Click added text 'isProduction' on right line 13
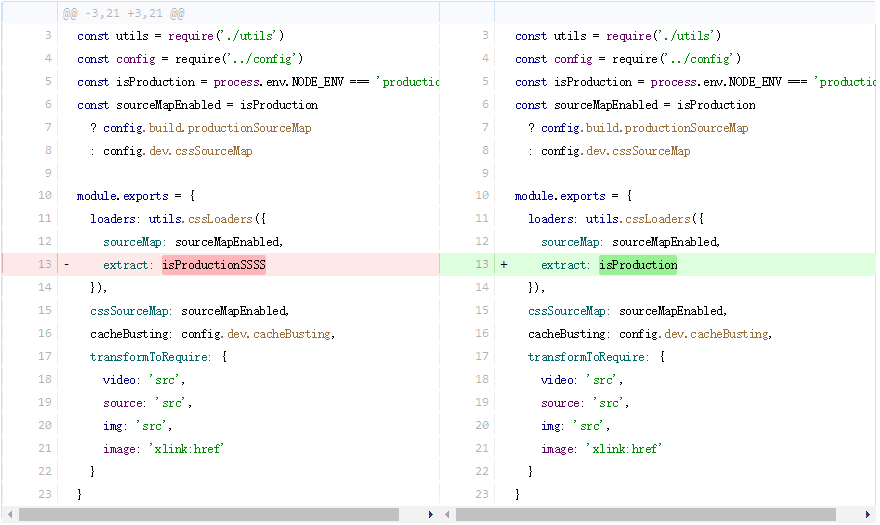This screenshot has width=880, height=525. pyautogui.click(x=638, y=264)
